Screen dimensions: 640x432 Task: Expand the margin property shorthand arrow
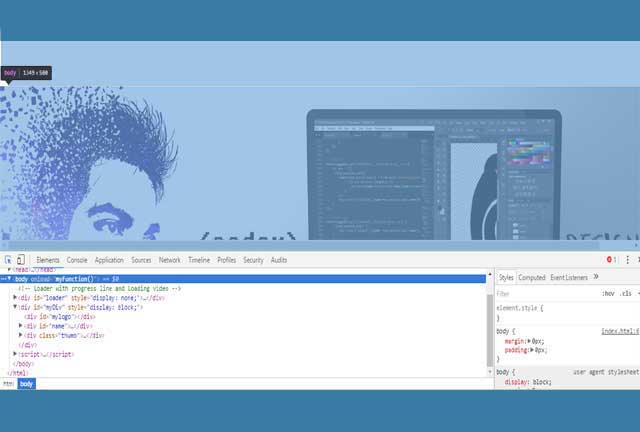(529, 341)
